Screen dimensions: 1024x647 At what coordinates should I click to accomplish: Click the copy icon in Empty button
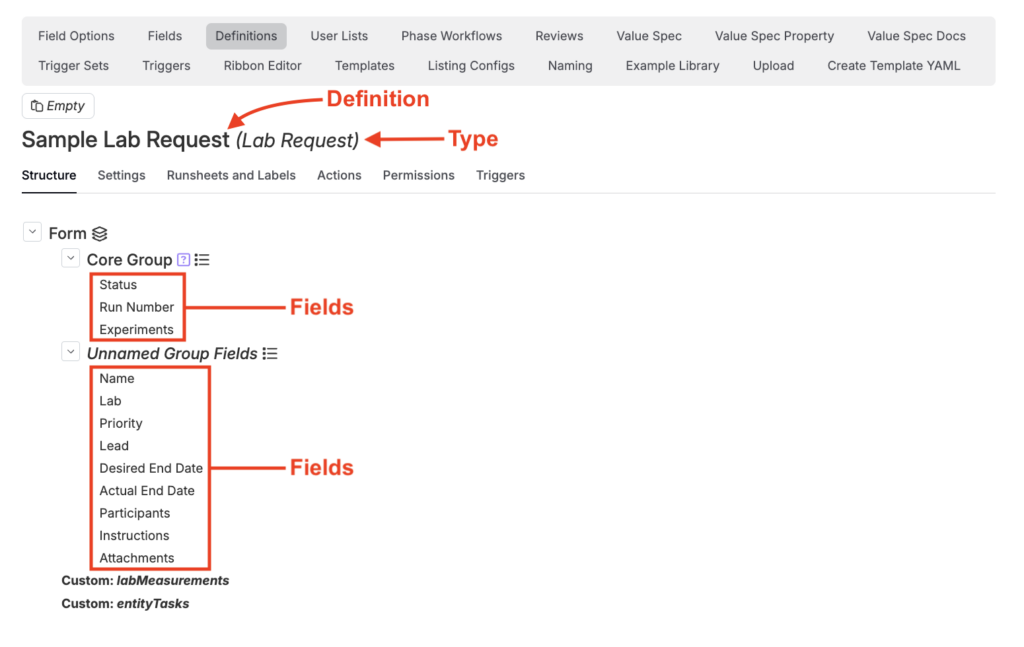click(x=37, y=106)
